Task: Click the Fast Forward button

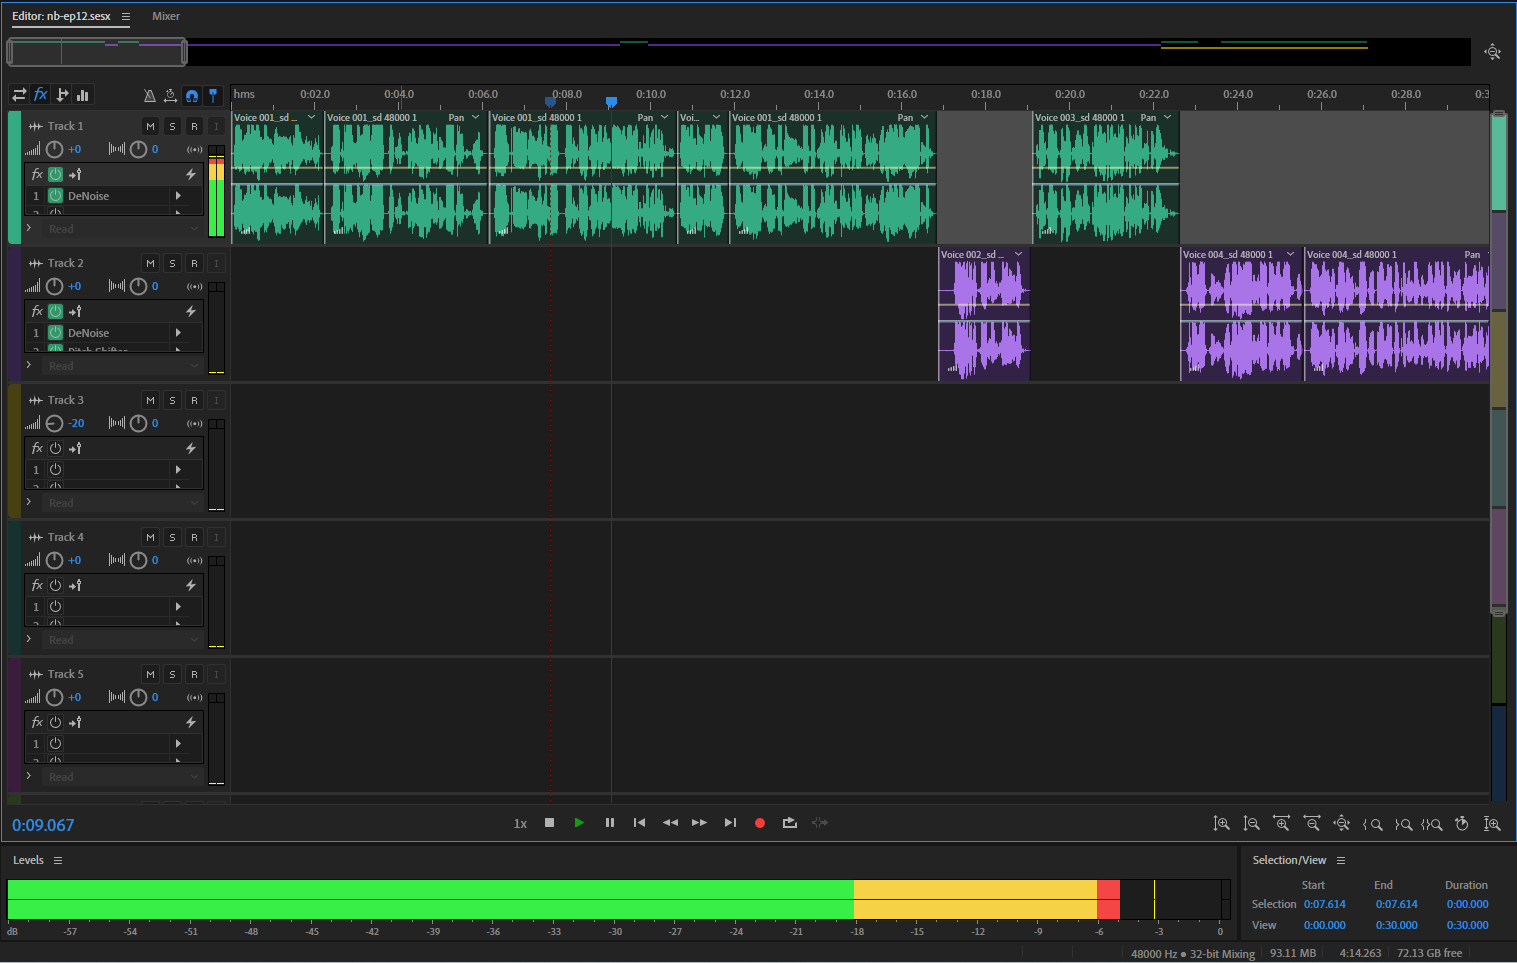Action: click(700, 823)
